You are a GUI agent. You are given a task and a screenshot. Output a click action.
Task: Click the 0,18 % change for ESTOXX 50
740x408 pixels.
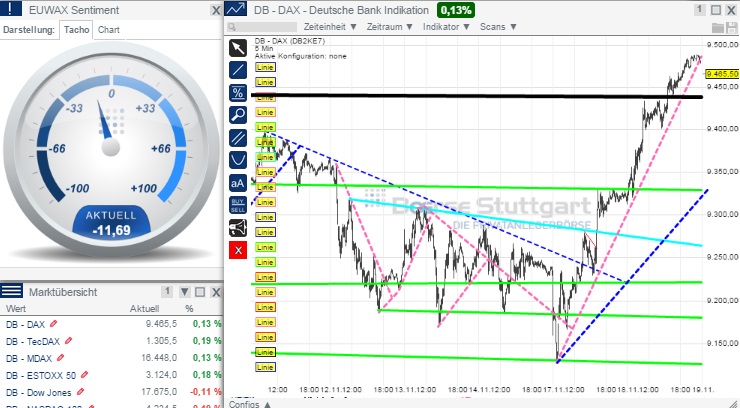point(207,375)
